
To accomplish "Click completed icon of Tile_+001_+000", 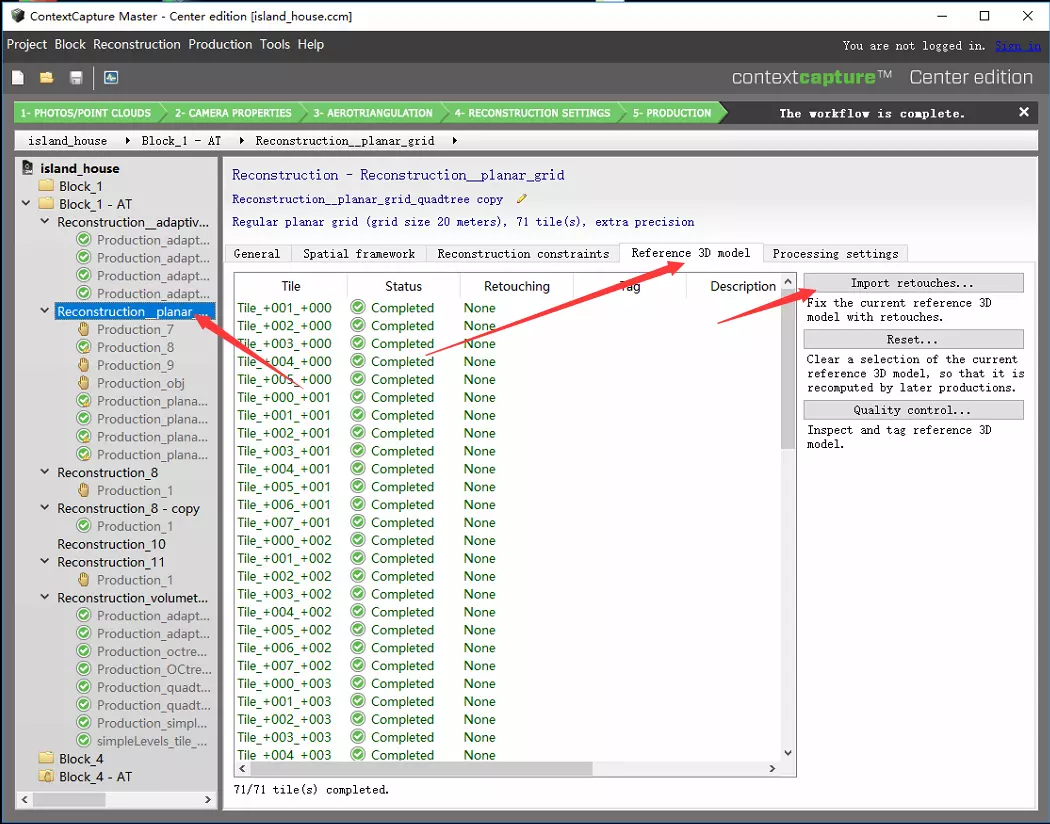I will click(358, 307).
